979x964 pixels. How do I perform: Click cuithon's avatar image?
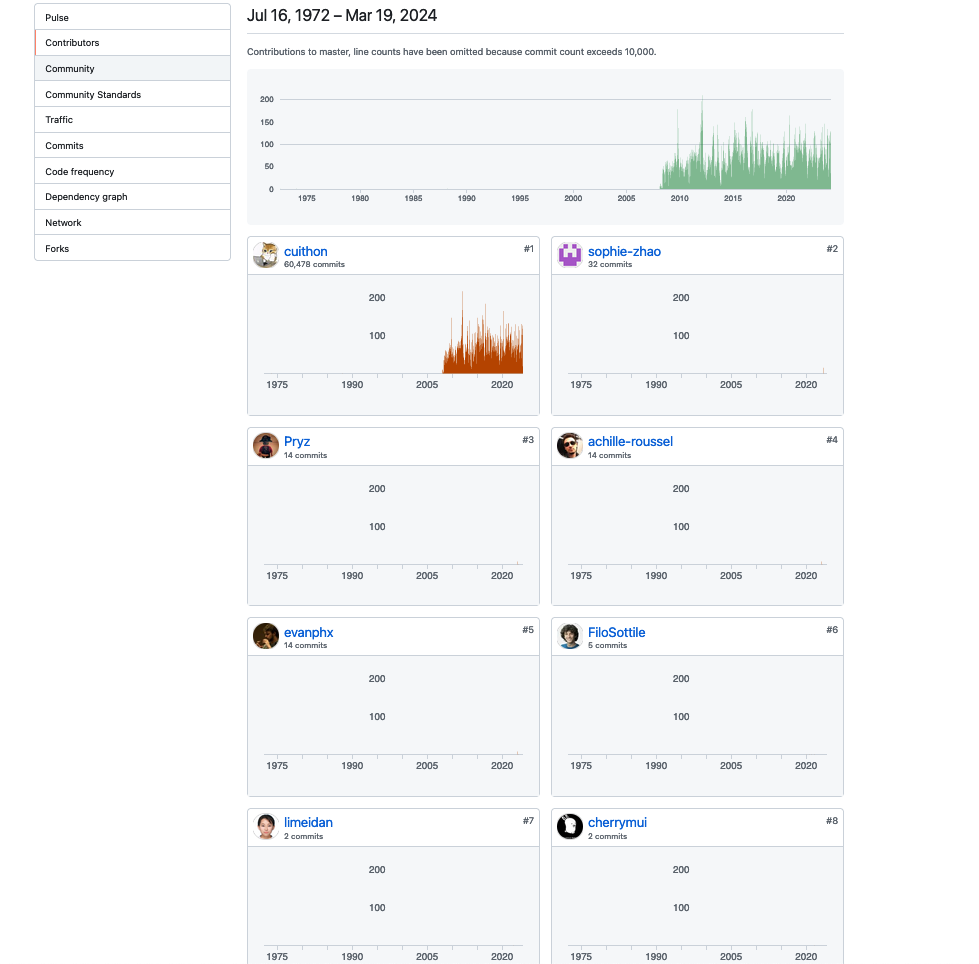coord(265,255)
